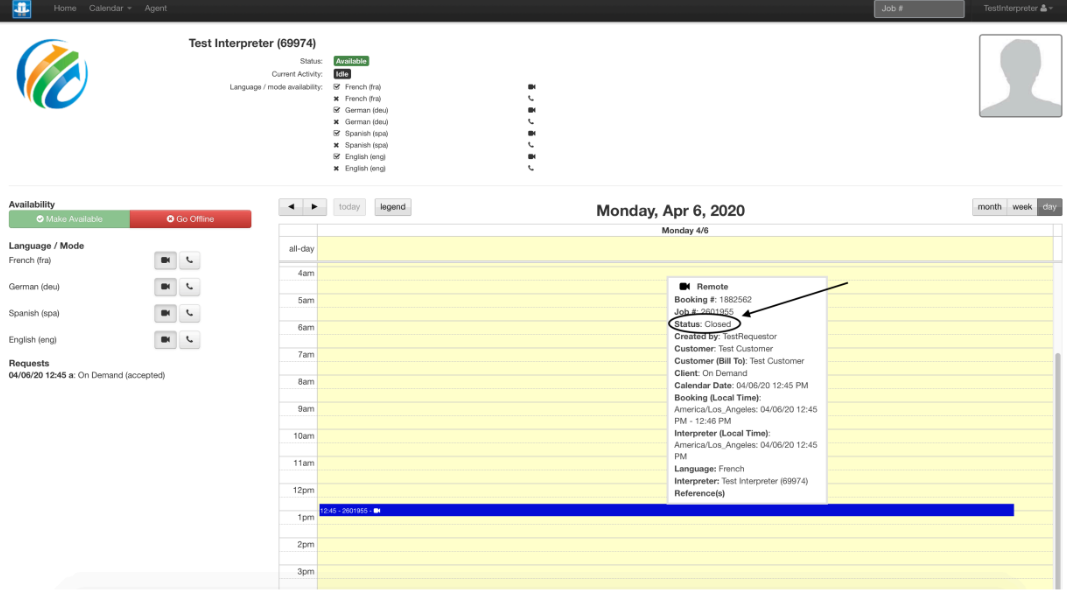The height and width of the screenshot is (591, 1067).
Task: Go to previous day with left arrow
Action: pos(291,207)
